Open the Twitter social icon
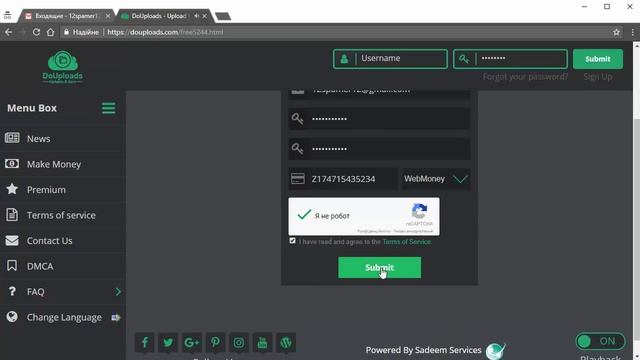The width and height of the screenshot is (640, 360). (168, 342)
